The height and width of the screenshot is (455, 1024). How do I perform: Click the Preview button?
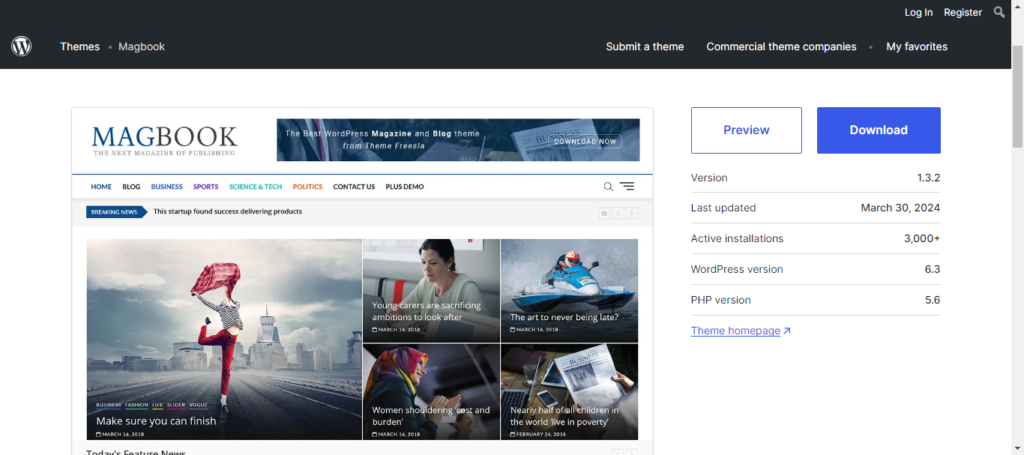(746, 130)
